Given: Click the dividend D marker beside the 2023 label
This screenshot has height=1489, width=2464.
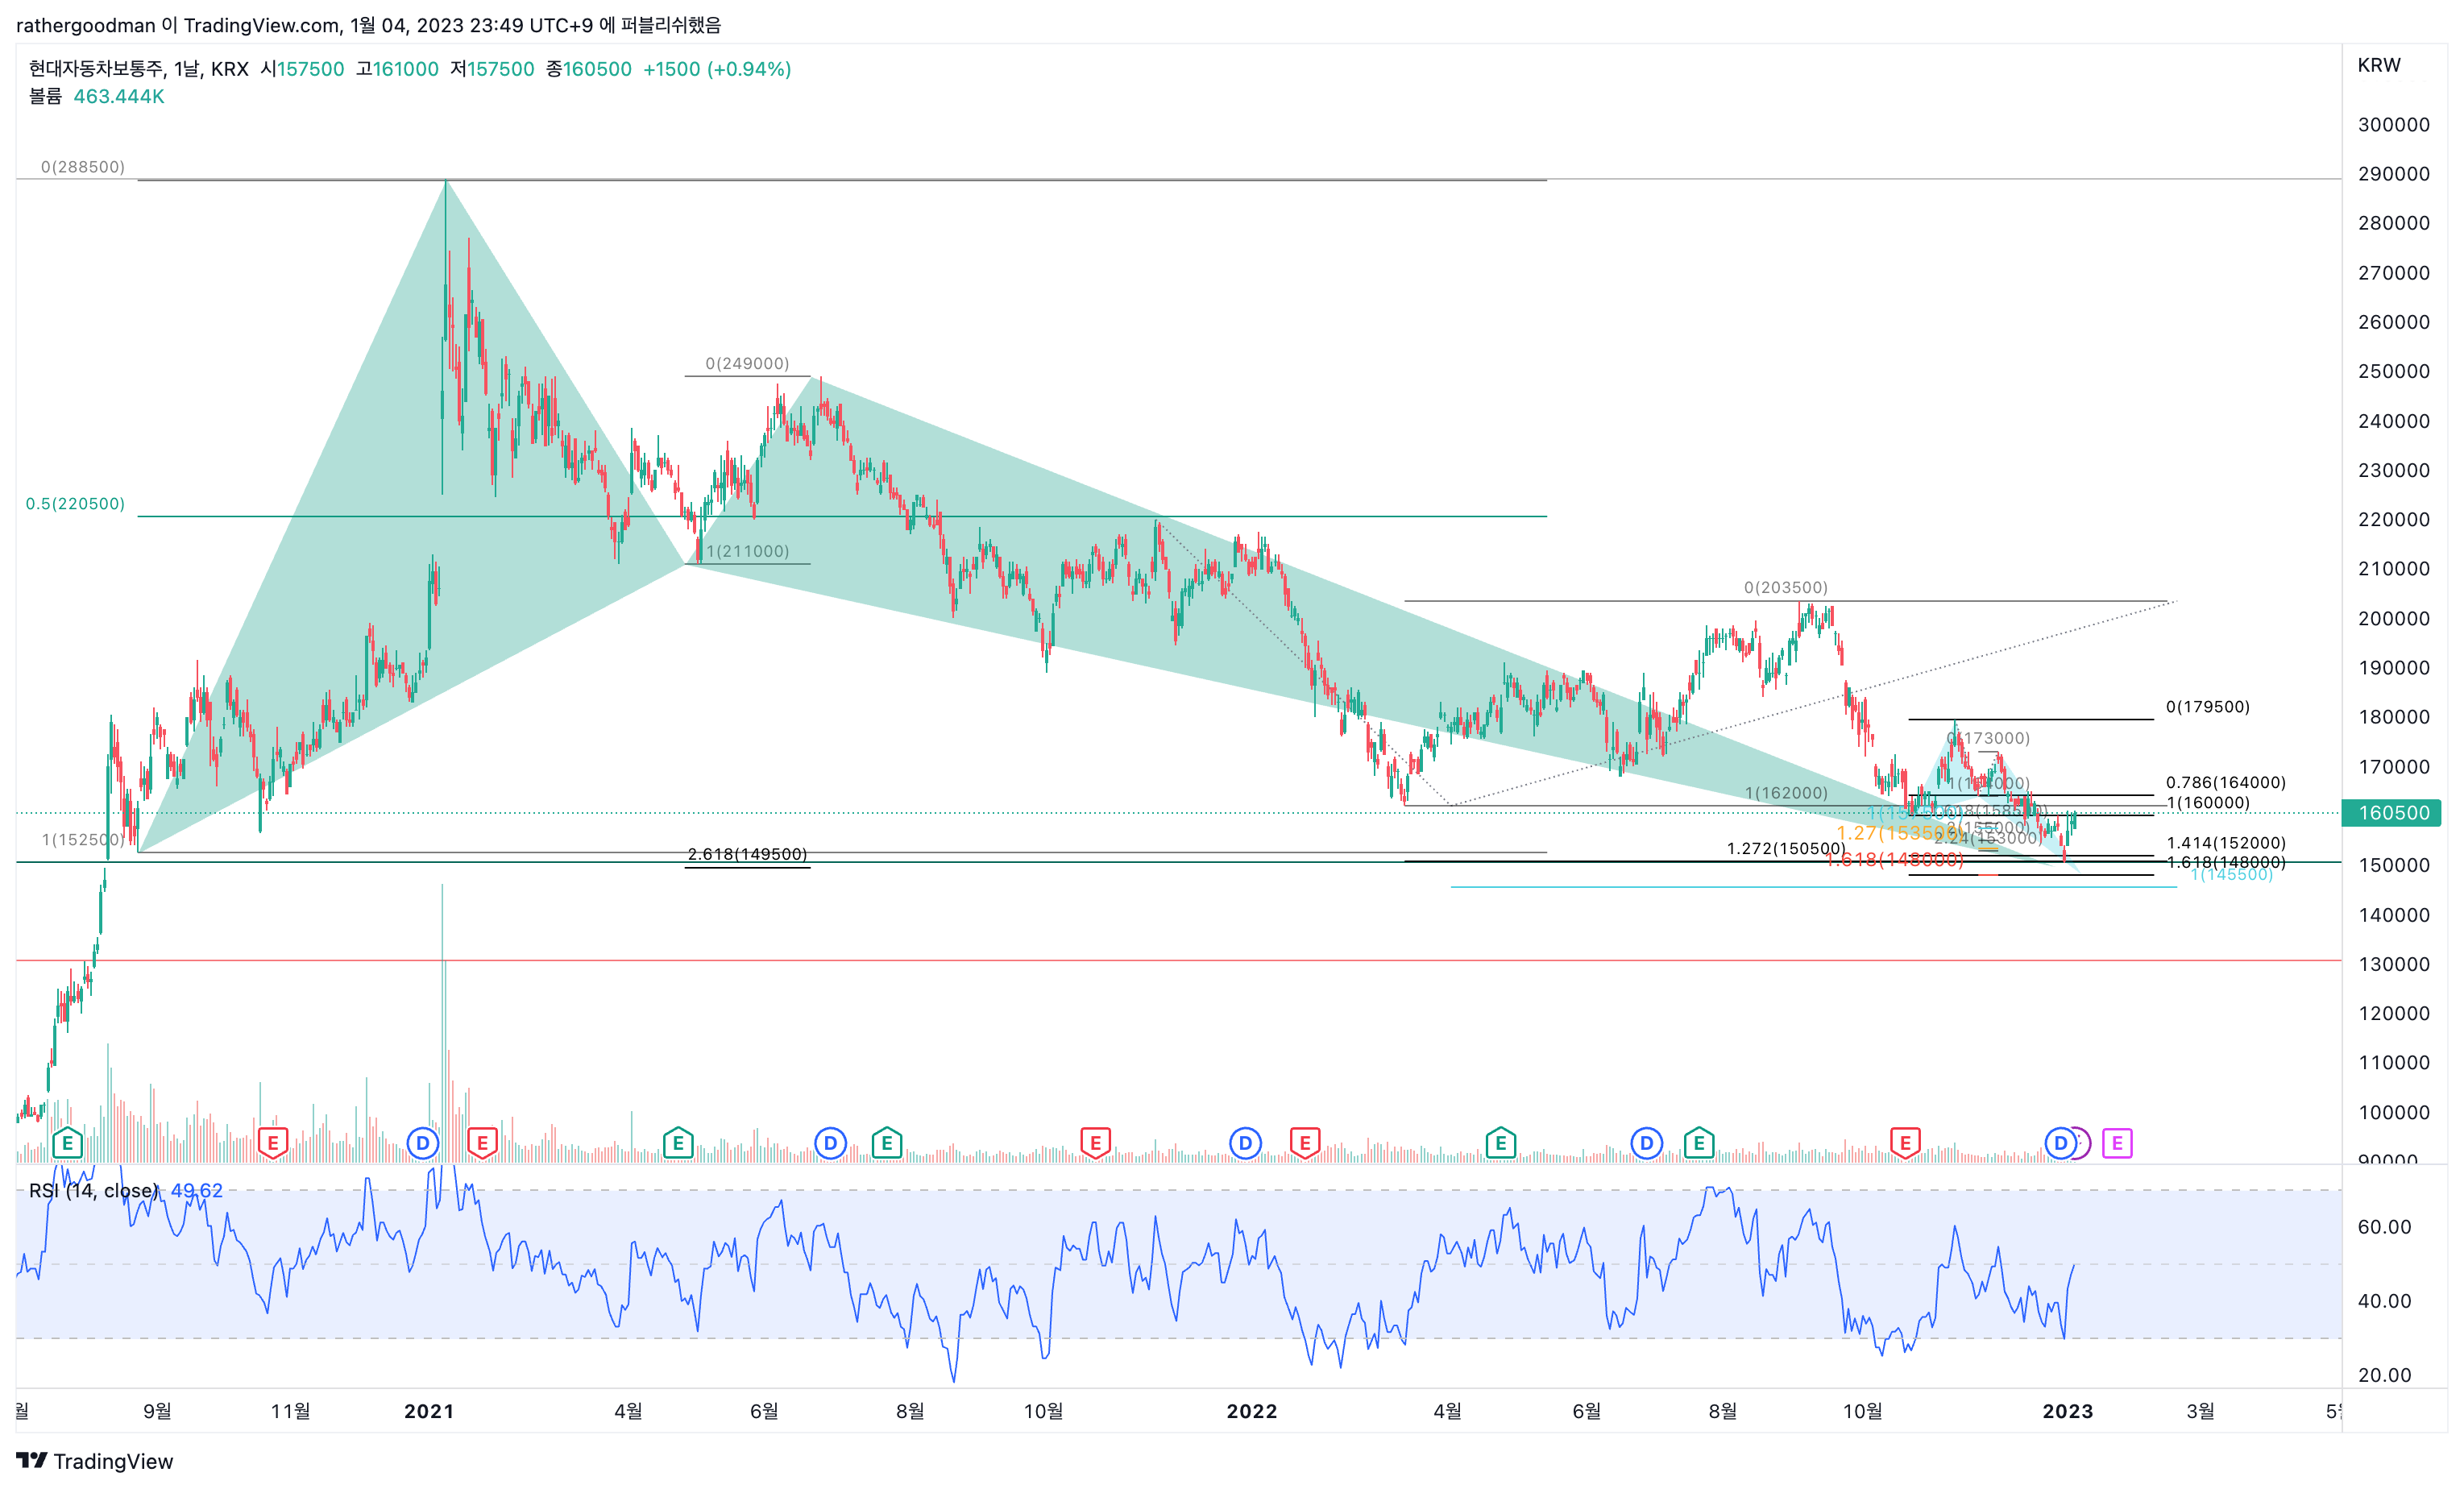Looking at the screenshot, I should tap(2060, 1142).
